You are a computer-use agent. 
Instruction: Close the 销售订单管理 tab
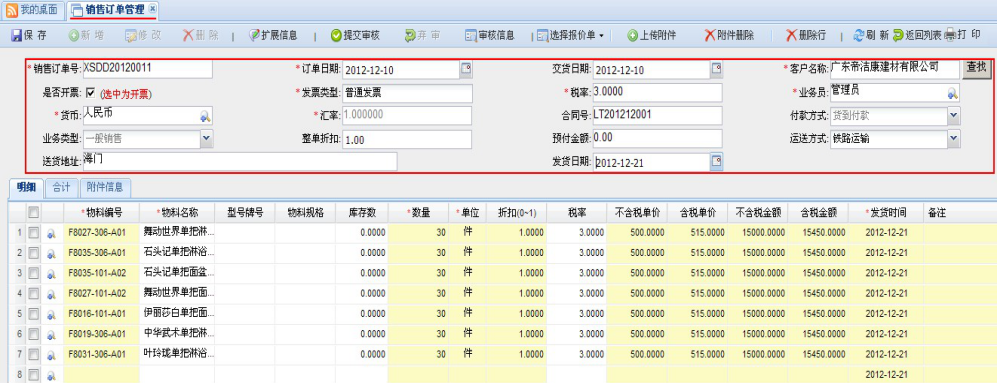(x=152, y=10)
